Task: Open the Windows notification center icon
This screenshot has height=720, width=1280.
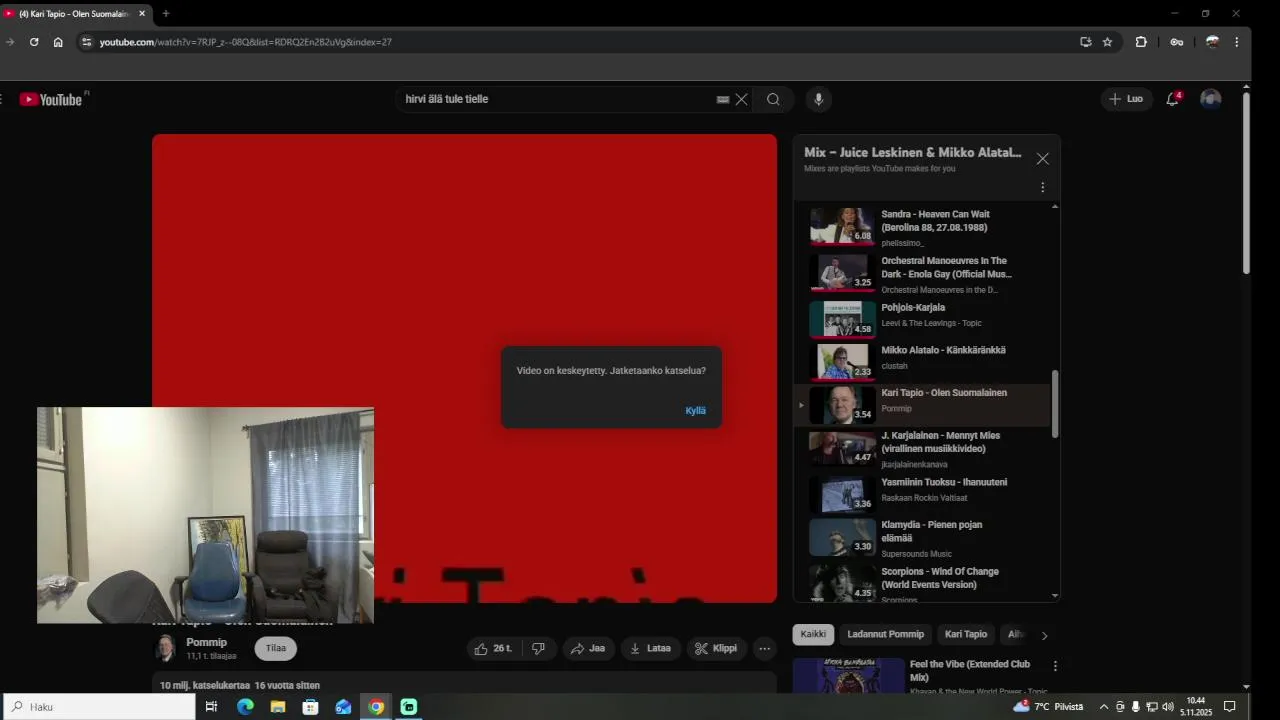Action: click(1230, 707)
